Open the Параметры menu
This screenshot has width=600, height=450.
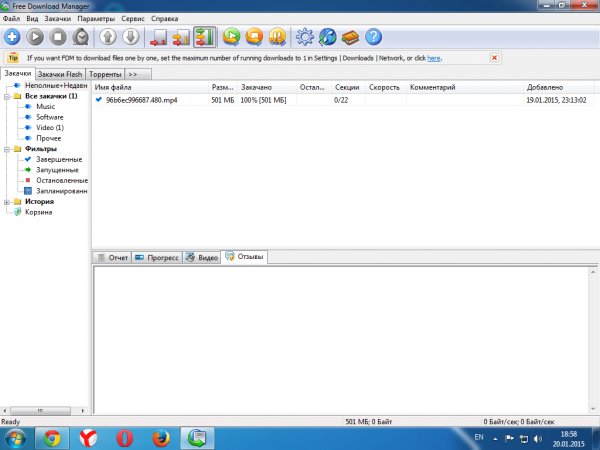96,18
